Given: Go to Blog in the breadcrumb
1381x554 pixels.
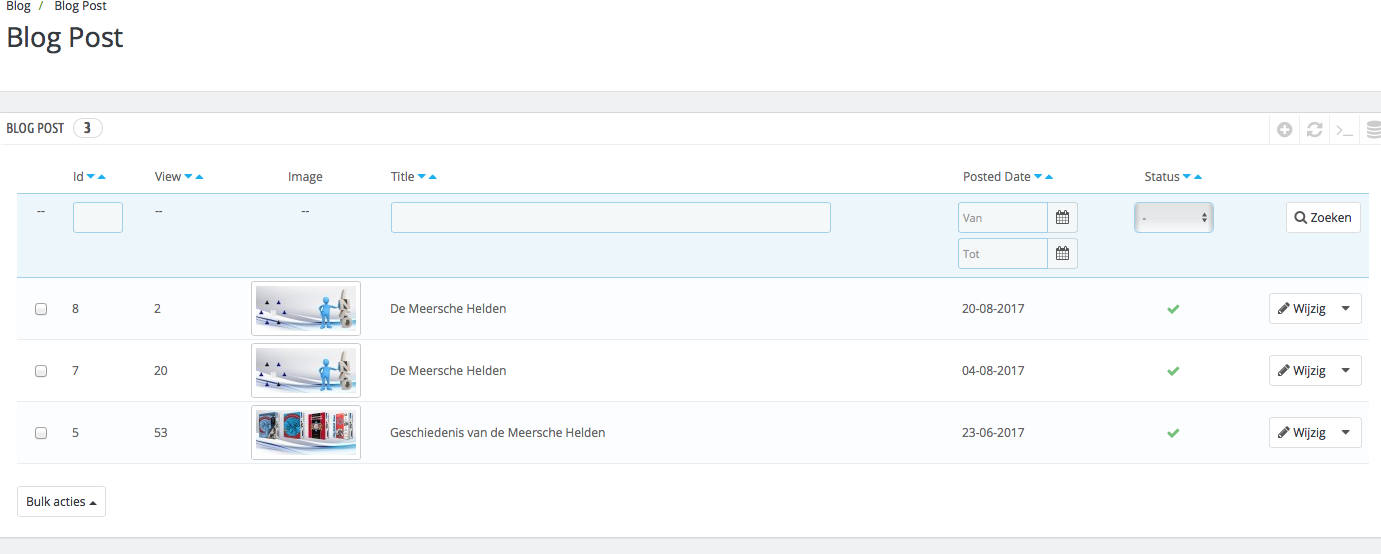Looking at the screenshot, I should 18,6.
